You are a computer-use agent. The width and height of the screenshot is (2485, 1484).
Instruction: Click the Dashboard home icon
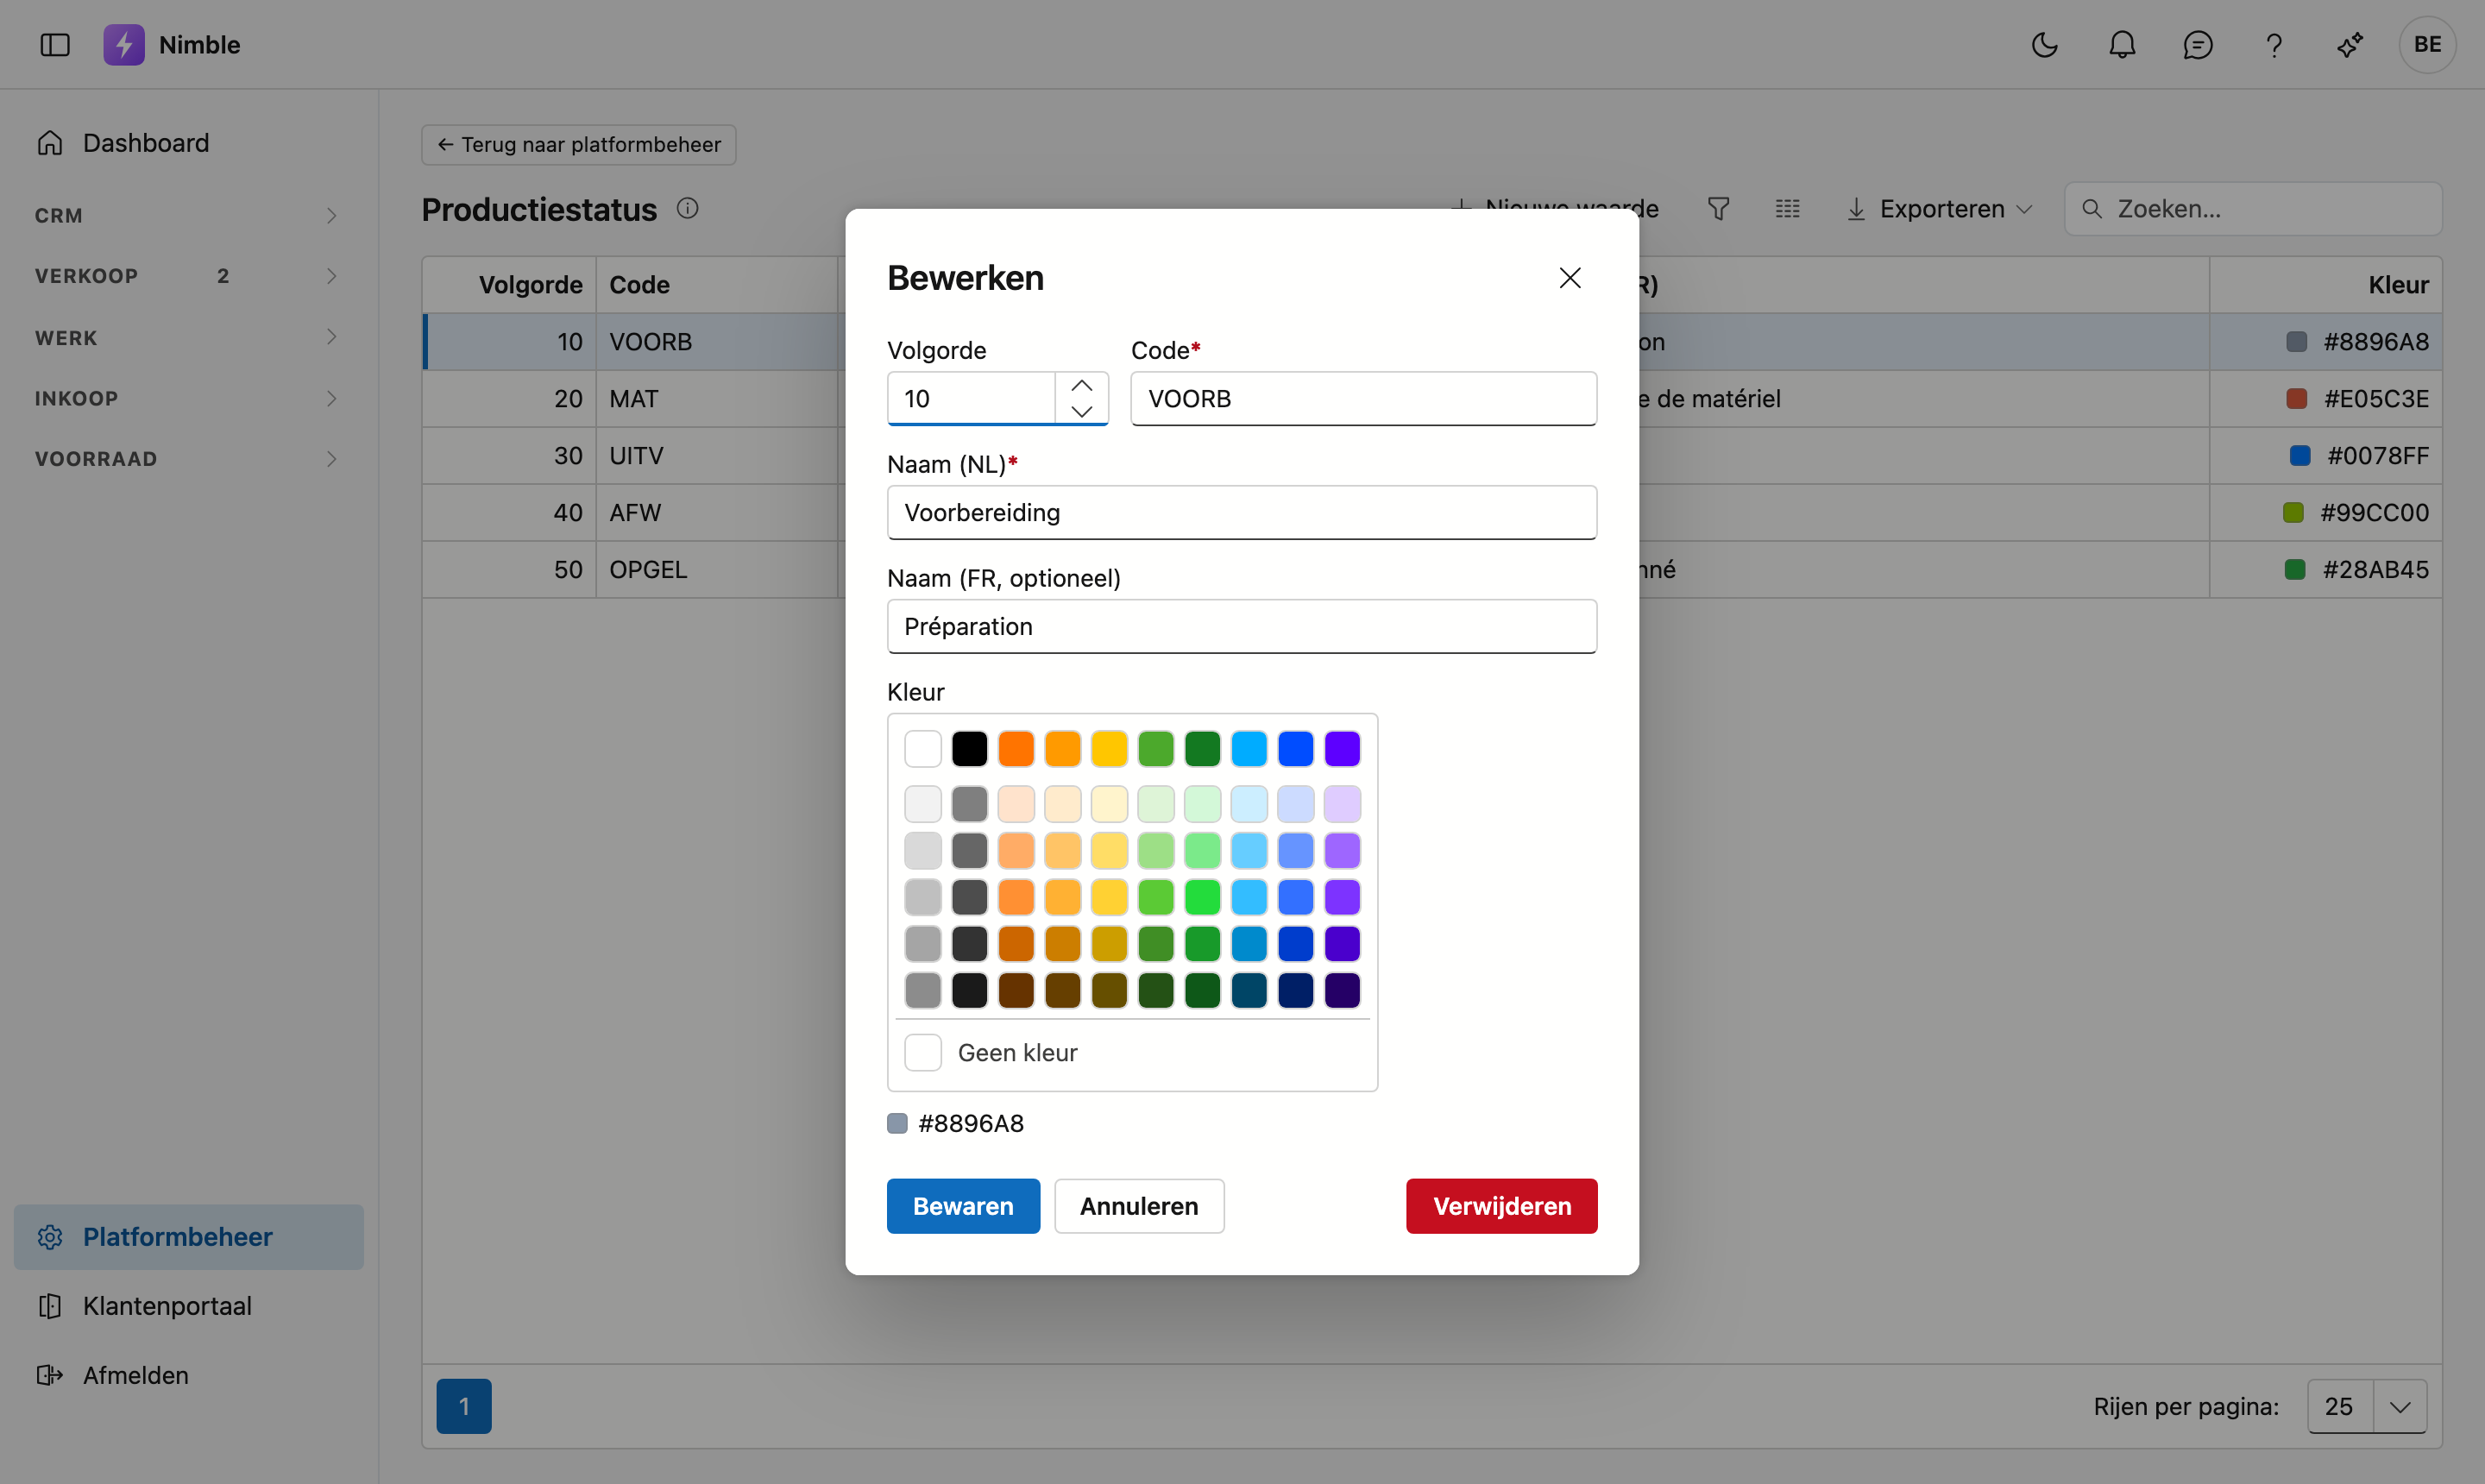pos(50,143)
